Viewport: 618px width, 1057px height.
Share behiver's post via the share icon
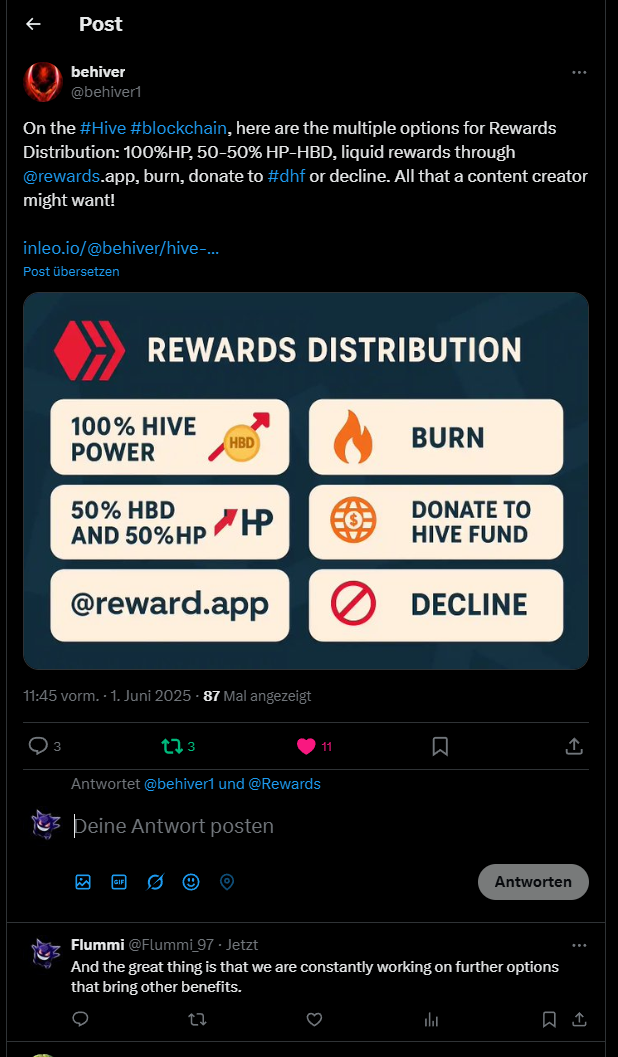point(574,746)
